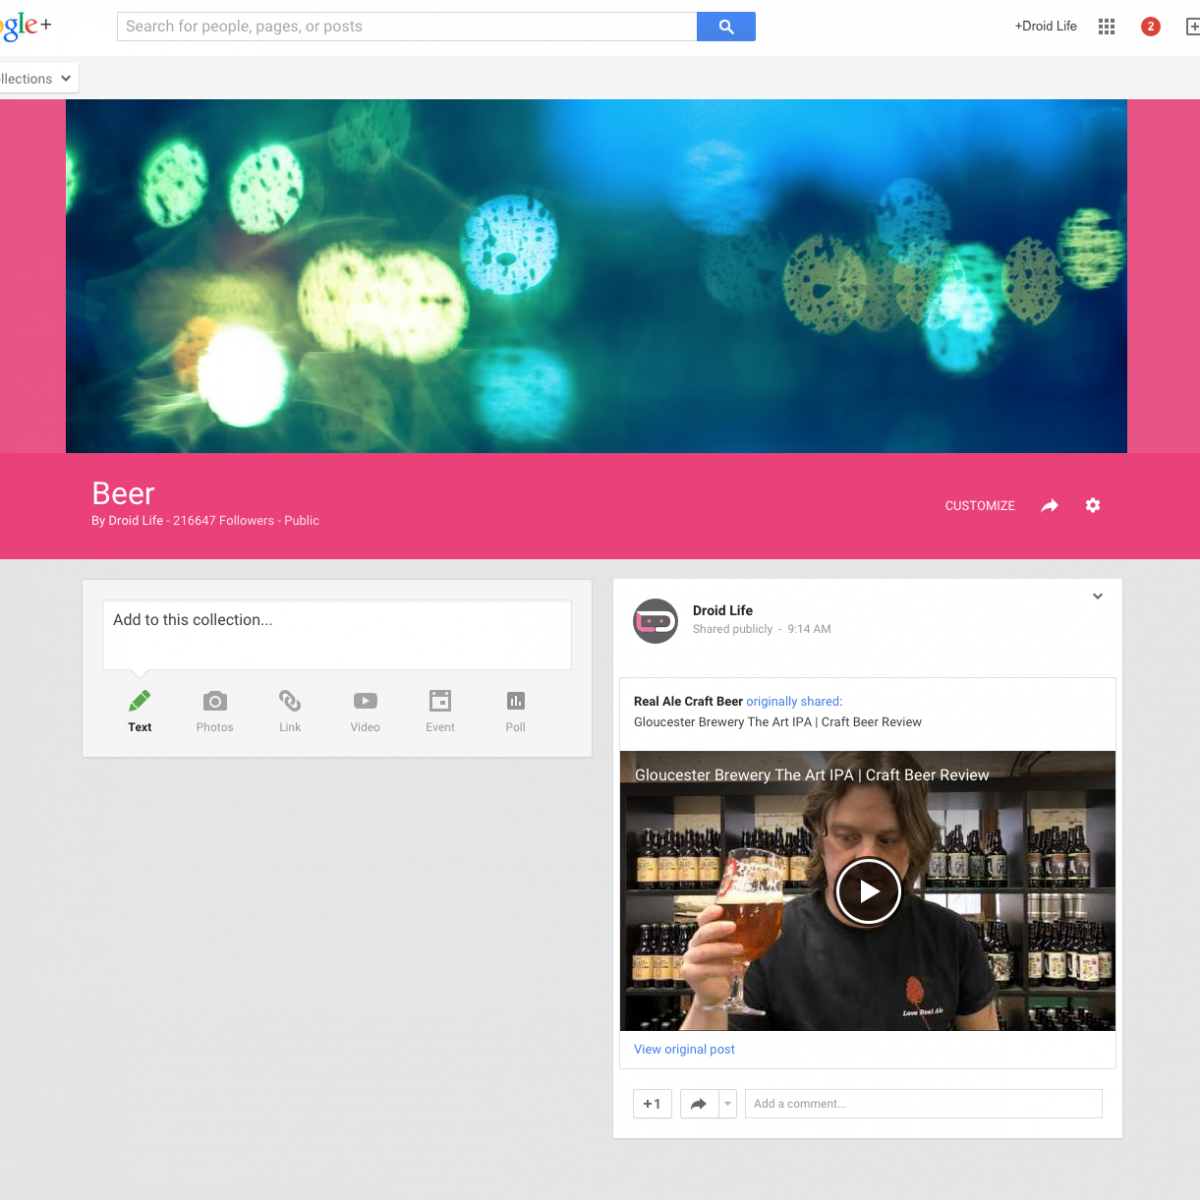Image resolution: width=1200 pixels, height=1200 pixels.
Task: Open collection settings gear icon
Action: pos(1093,505)
